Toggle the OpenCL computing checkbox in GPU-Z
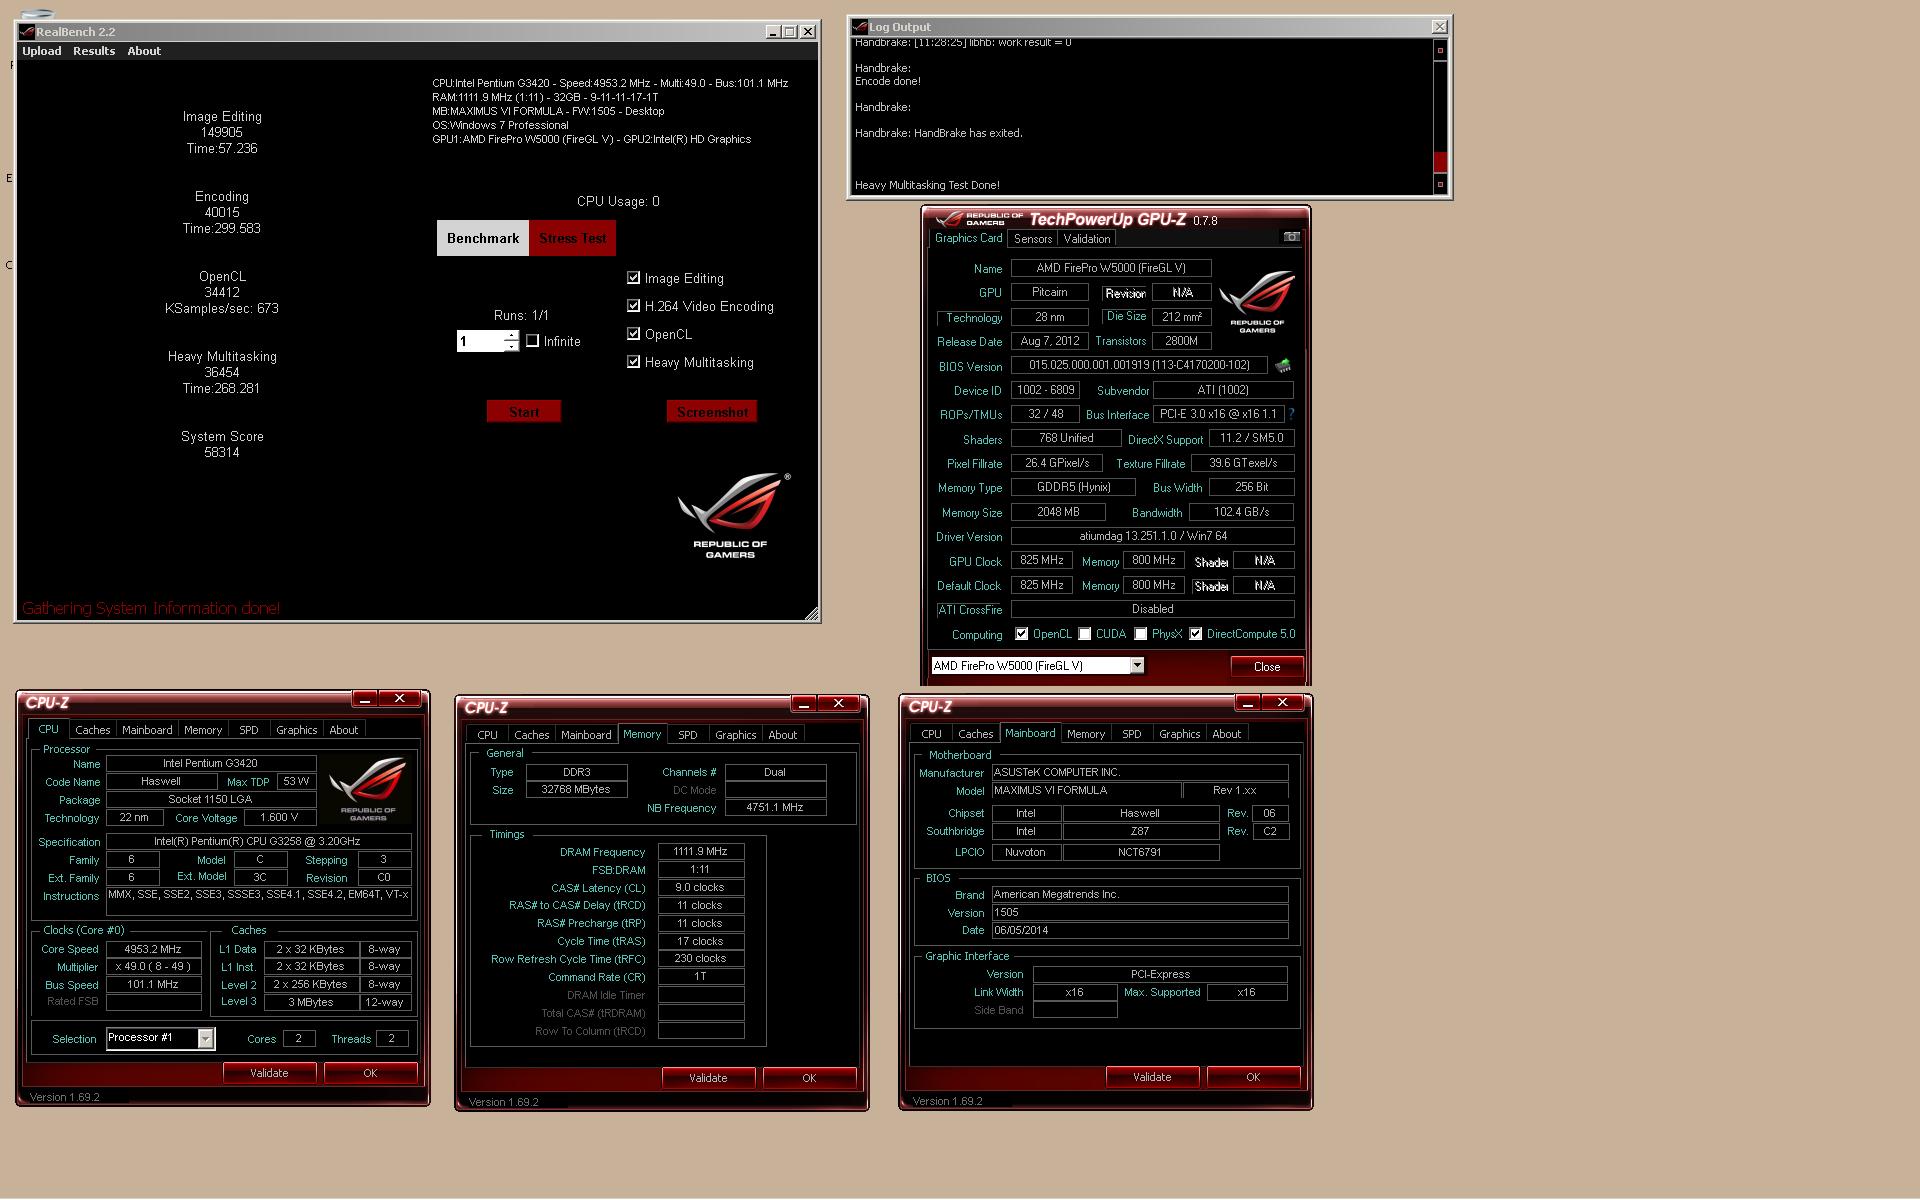 pos(1021,634)
